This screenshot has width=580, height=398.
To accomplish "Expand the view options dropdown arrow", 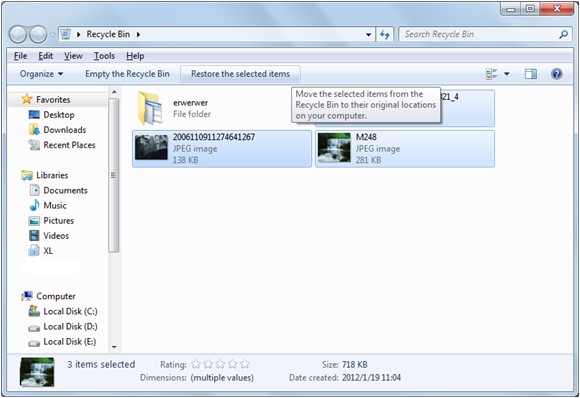I will pyautogui.click(x=507, y=74).
